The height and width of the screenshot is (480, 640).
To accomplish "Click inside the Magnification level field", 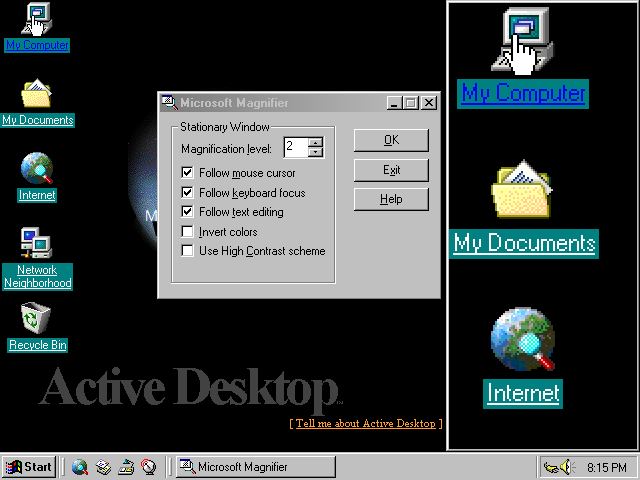I will pyautogui.click(x=296, y=147).
